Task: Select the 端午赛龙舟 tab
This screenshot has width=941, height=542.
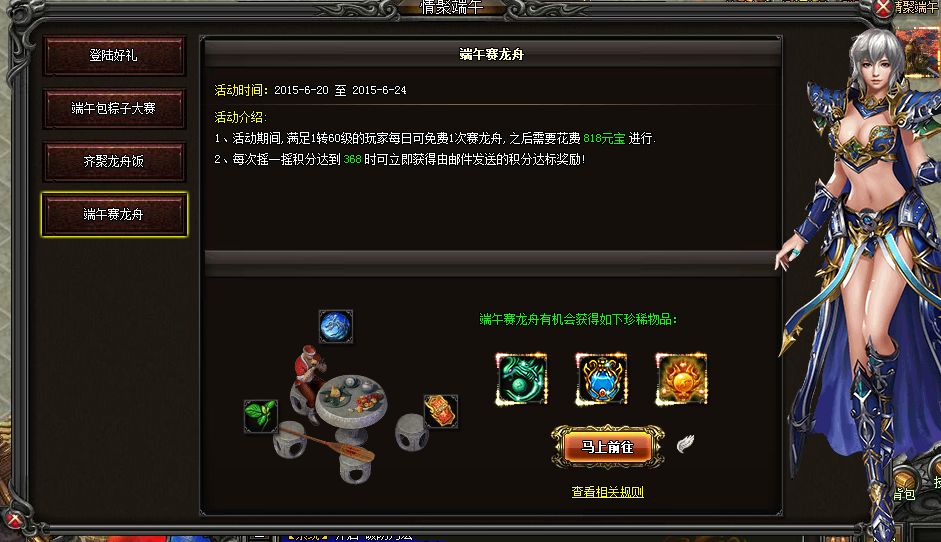Action: click(114, 214)
